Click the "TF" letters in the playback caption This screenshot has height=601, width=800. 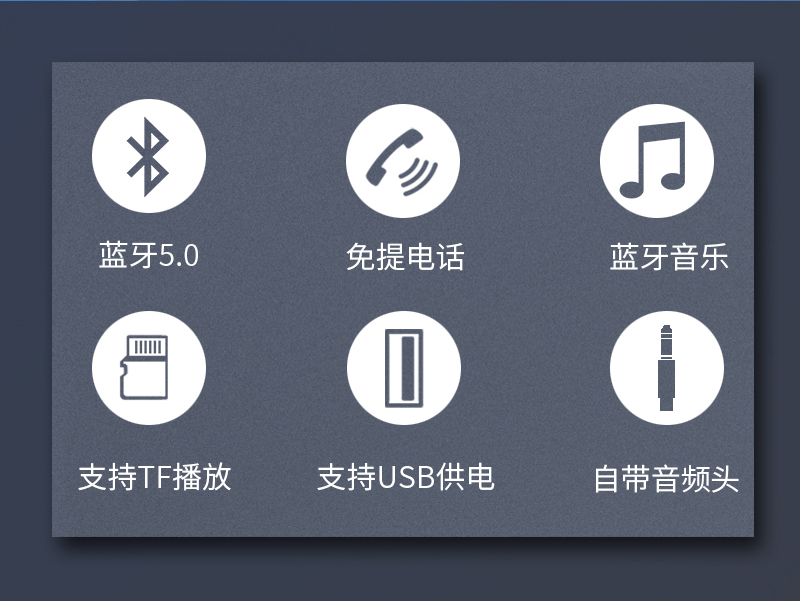coord(155,478)
